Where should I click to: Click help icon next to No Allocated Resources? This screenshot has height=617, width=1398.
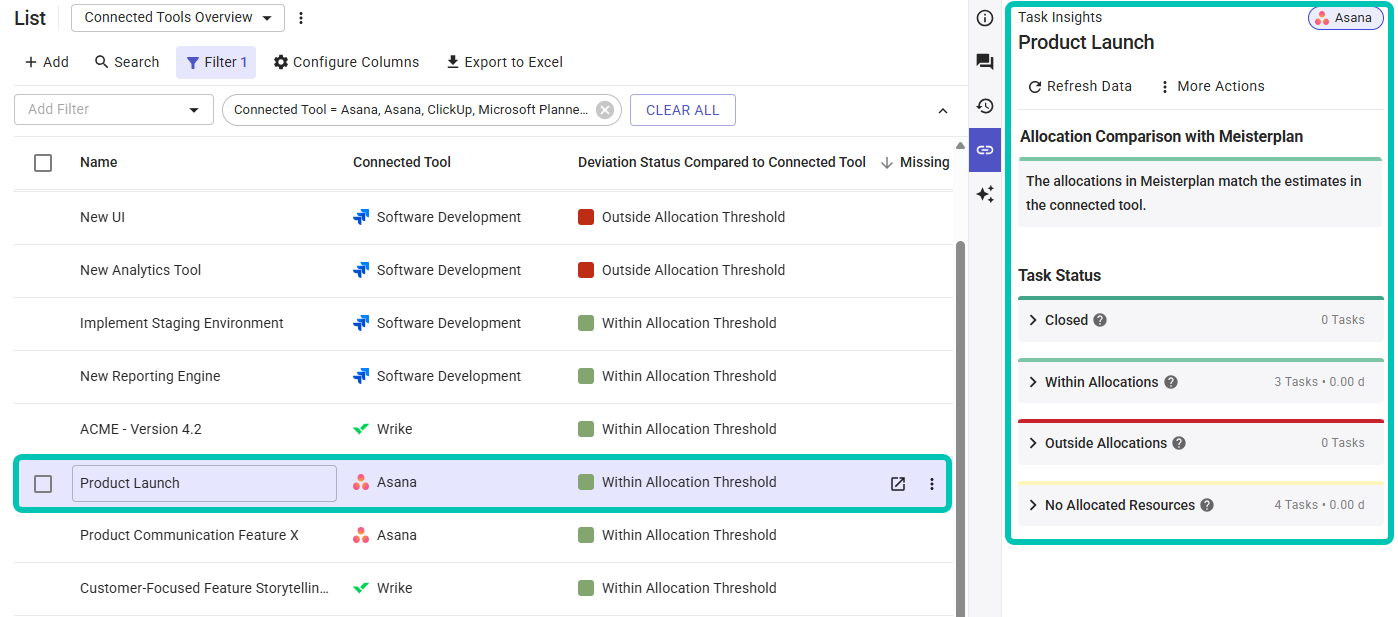pos(1207,505)
